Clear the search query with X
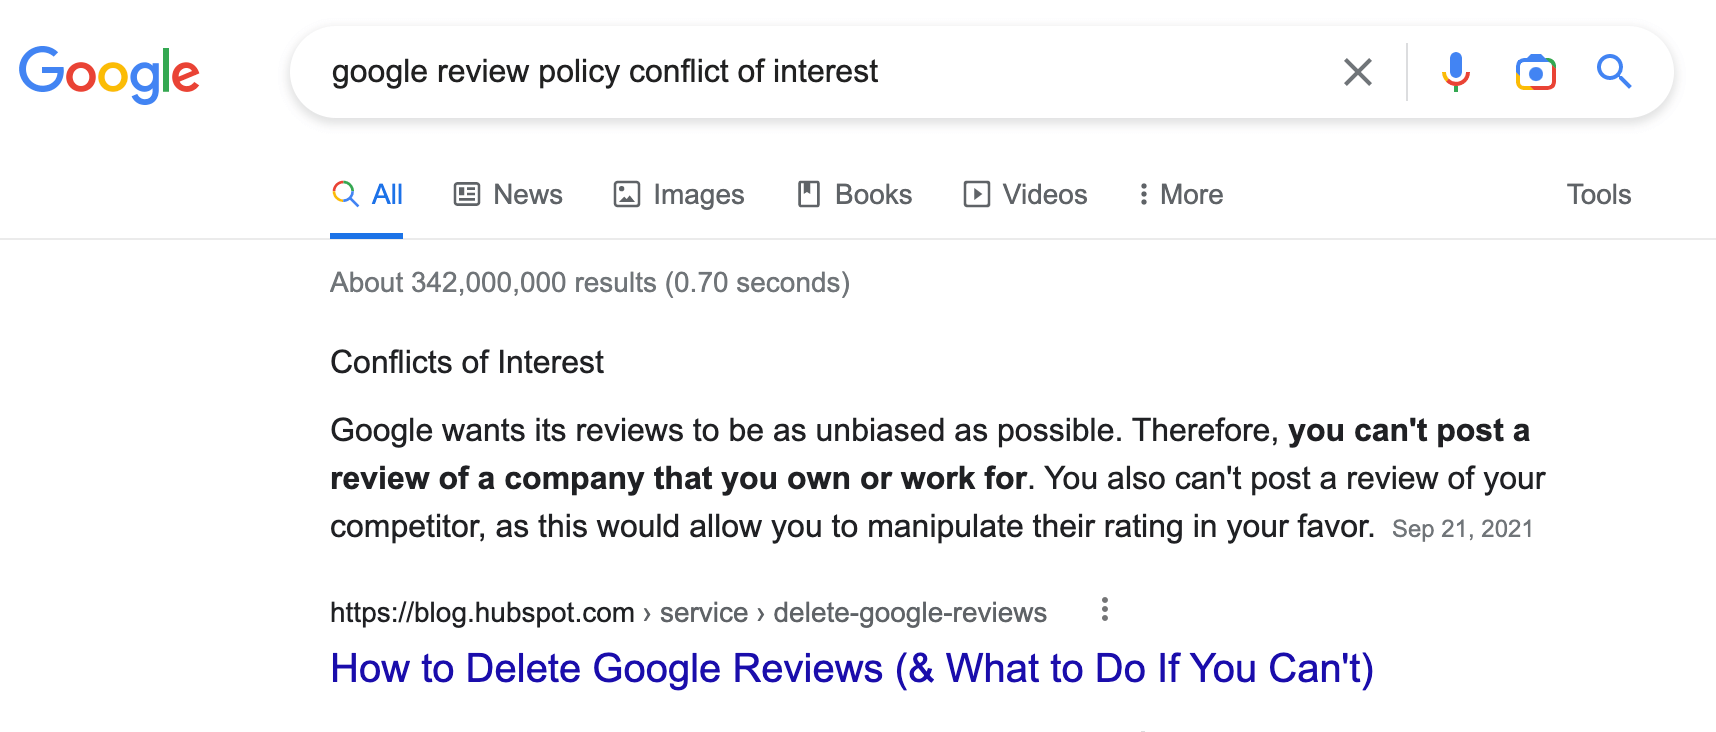1716x732 pixels. click(x=1357, y=72)
